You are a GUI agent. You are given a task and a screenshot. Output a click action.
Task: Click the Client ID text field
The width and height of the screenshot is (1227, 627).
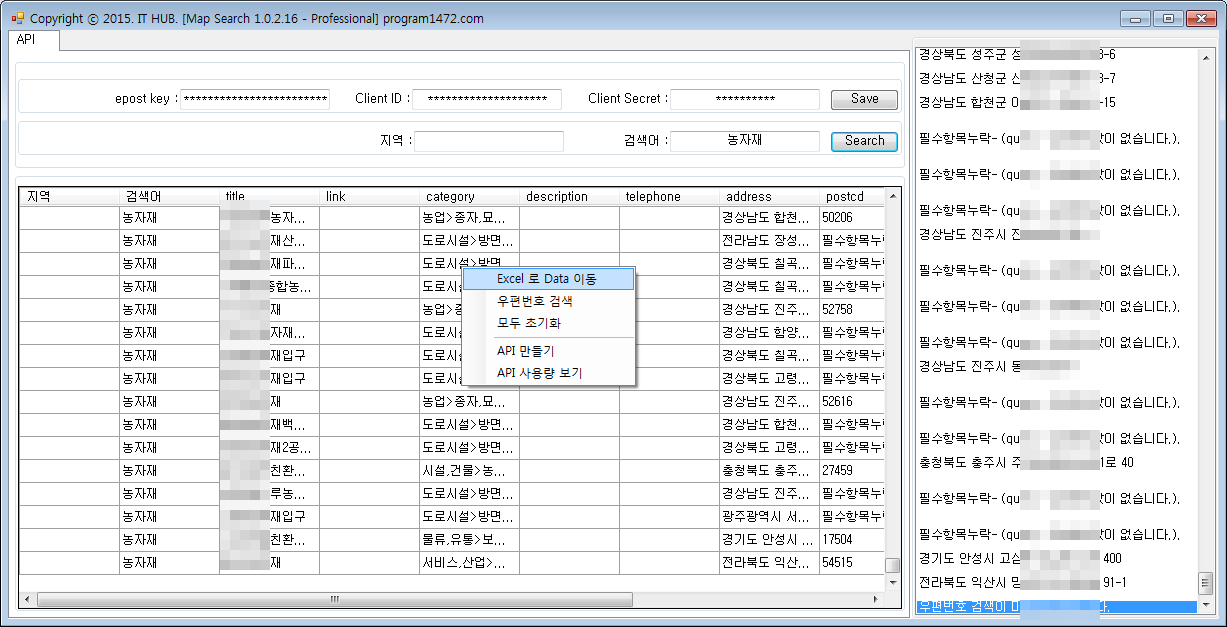tap(487, 99)
